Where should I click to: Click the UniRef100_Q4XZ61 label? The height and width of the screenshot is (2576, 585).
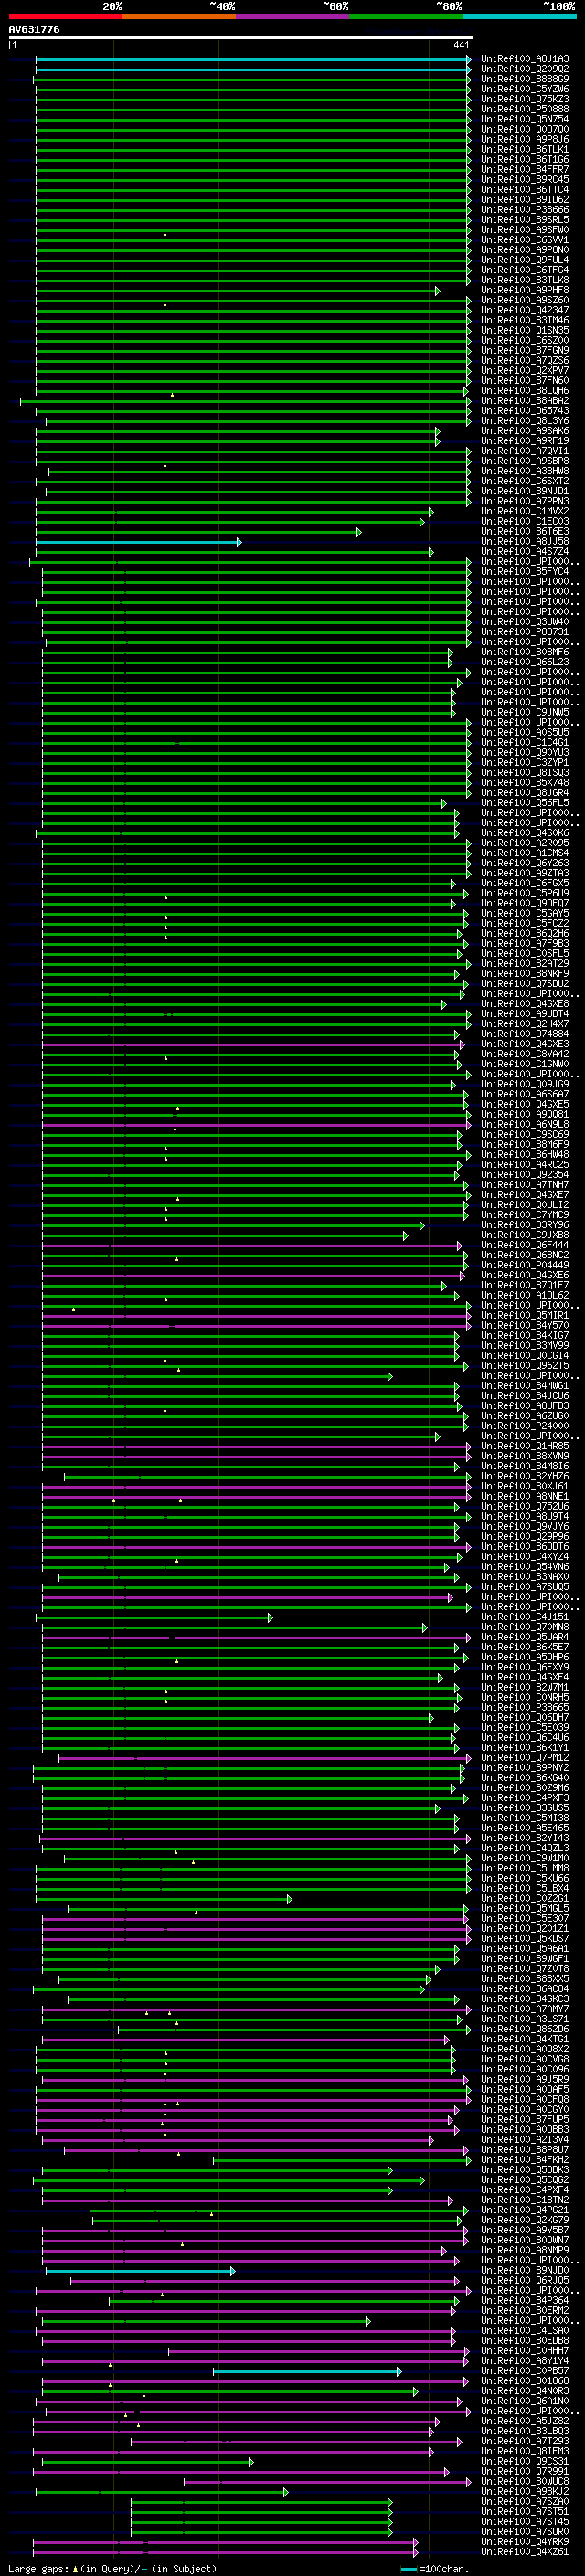(x=525, y=2551)
